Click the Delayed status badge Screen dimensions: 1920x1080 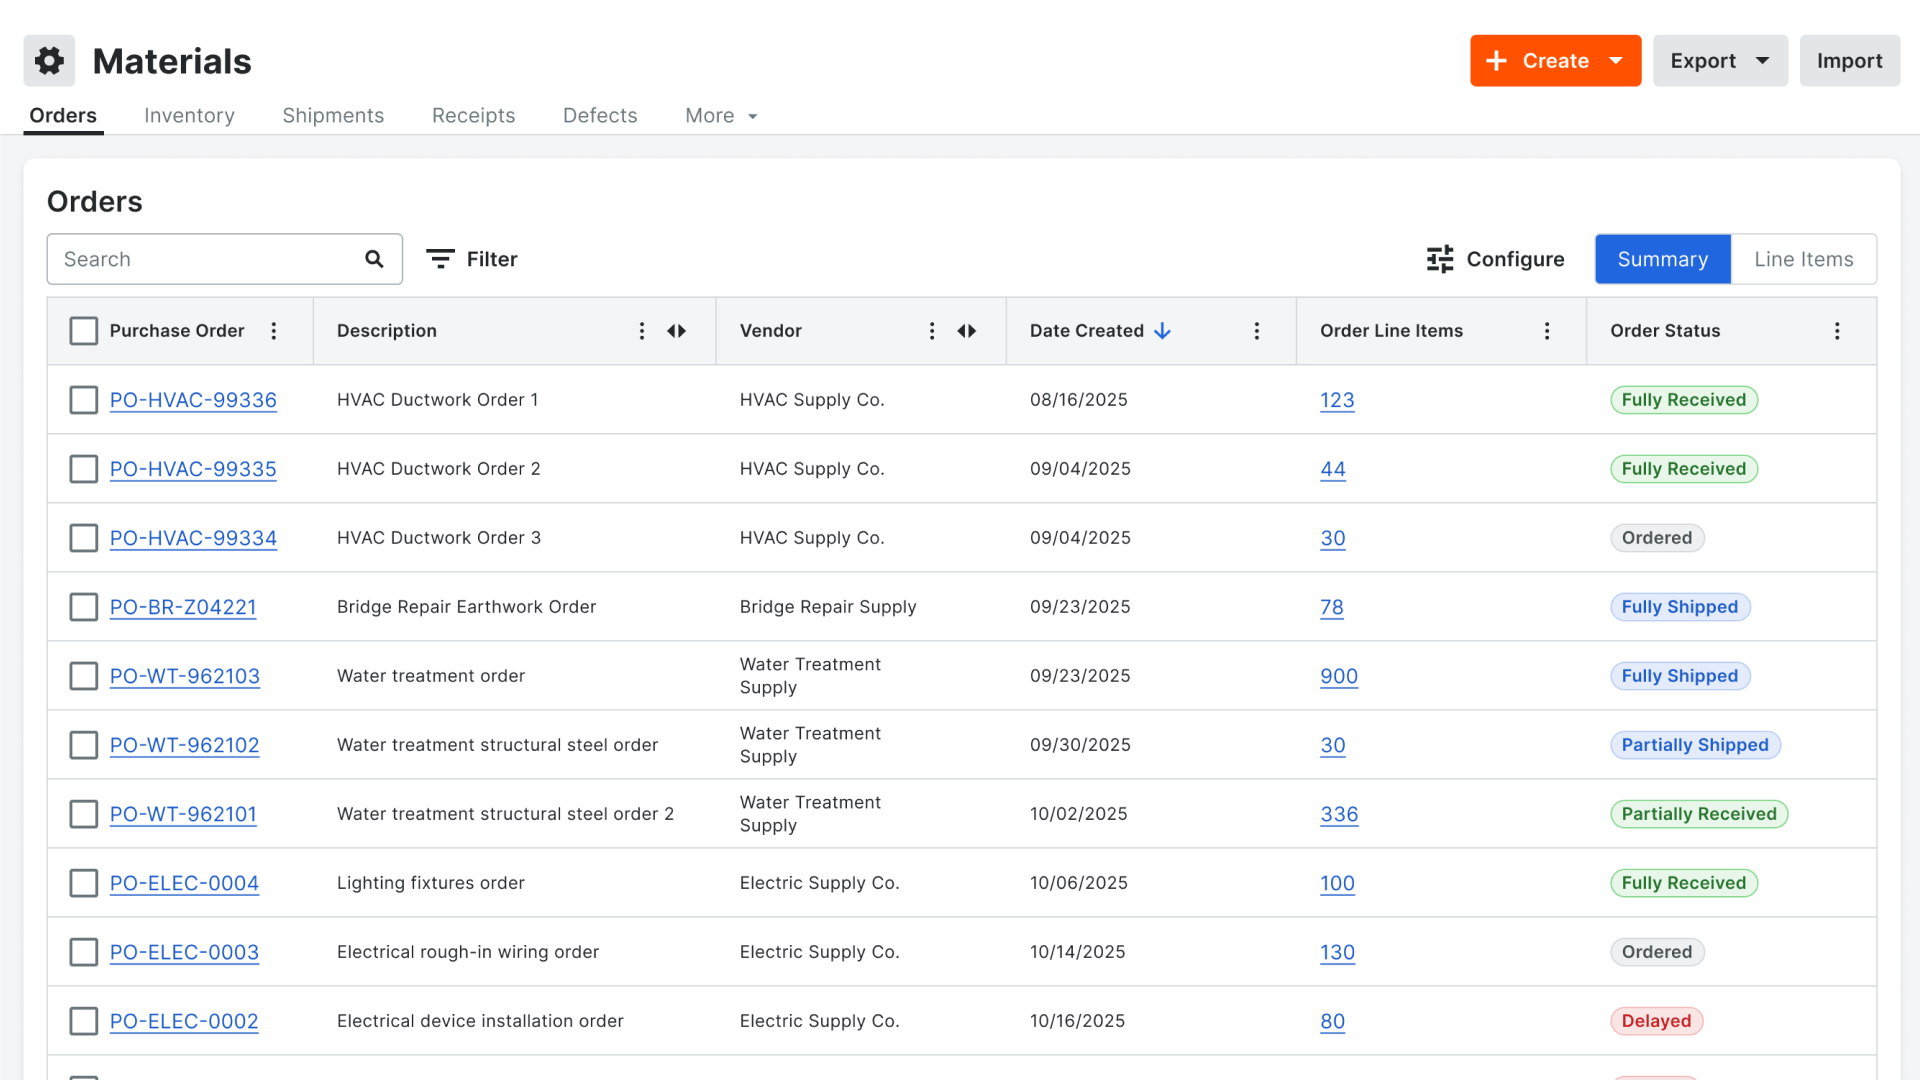click(1656, 1021)
